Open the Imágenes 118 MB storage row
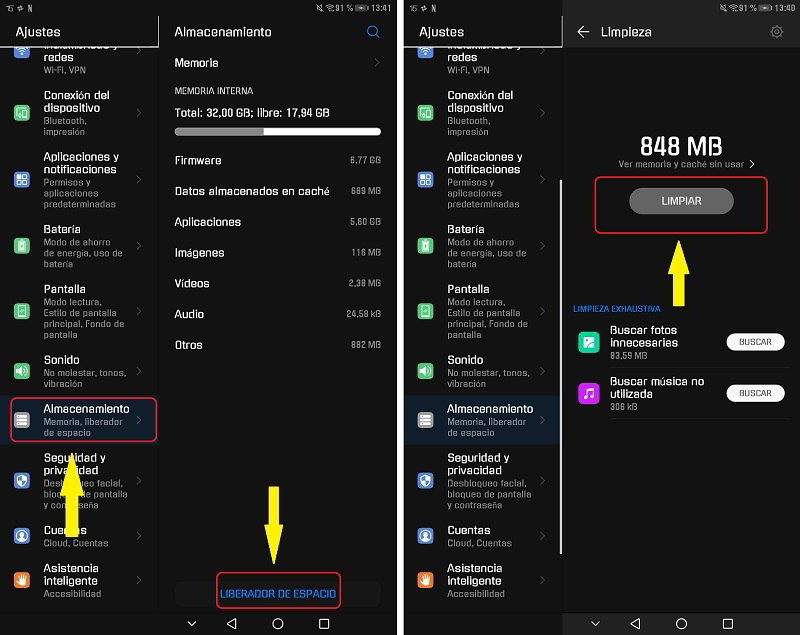Viewport: 800px width, 635px height. click(277, 253)
